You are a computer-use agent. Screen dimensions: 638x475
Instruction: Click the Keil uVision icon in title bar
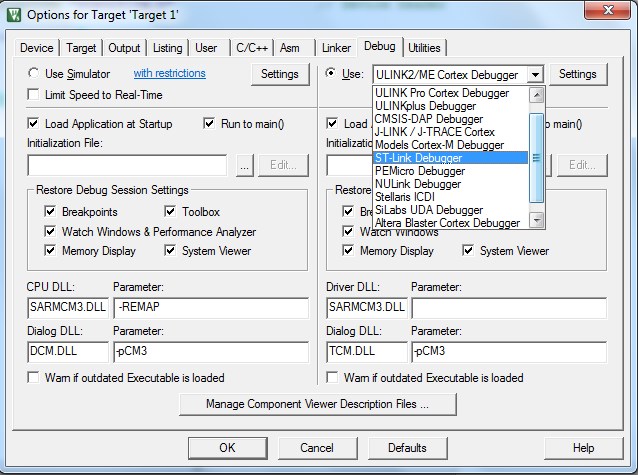pos(14,15)
